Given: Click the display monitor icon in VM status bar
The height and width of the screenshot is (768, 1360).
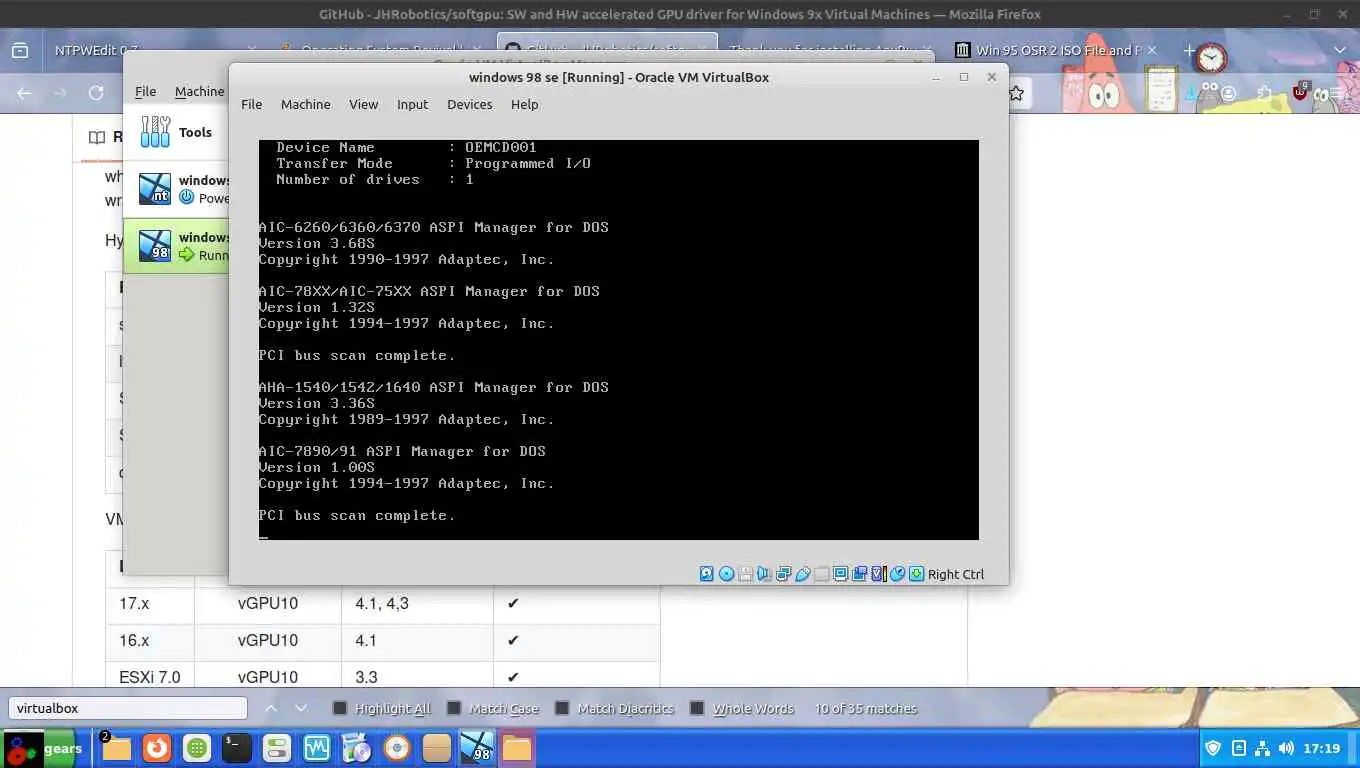Looking at the screenshot, I should coord(841,574).
